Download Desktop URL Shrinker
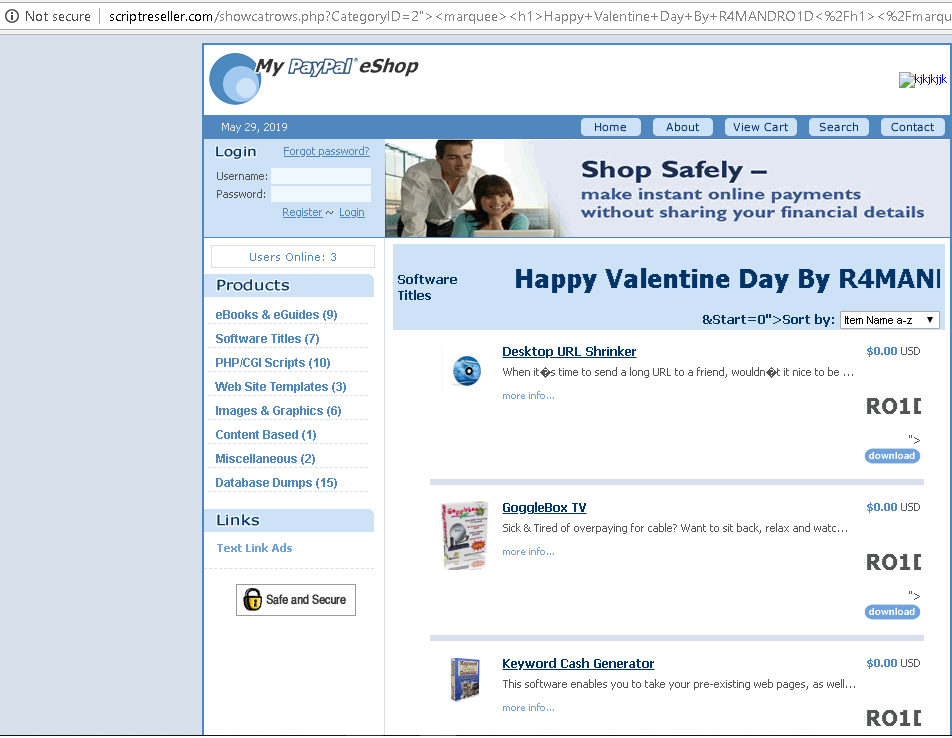 pos(892,456)
